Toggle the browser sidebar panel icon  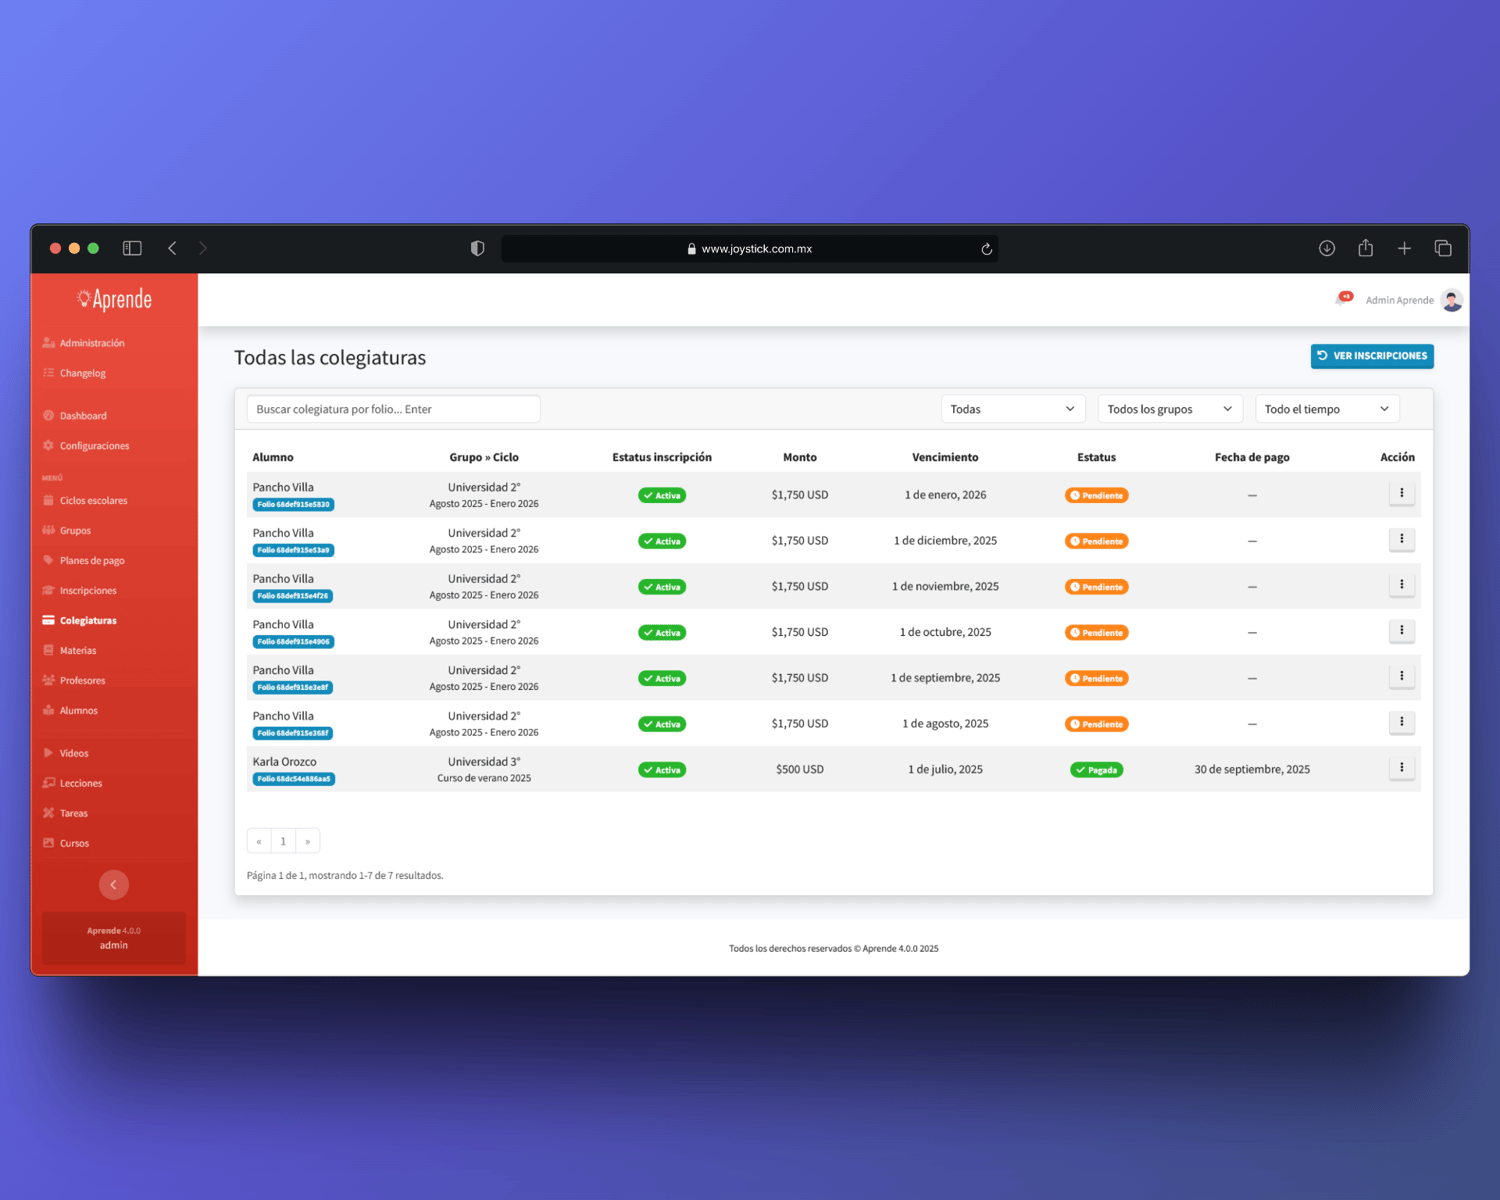132,248
